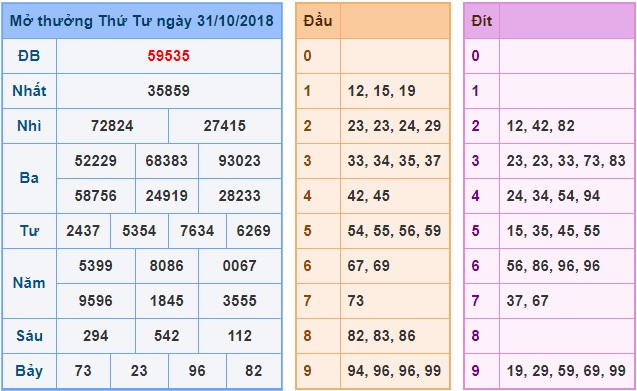This screenshot has width=637, height=391.
Task: Select Đít row values '12, 42, 82'
Action: tap(540, 126)
